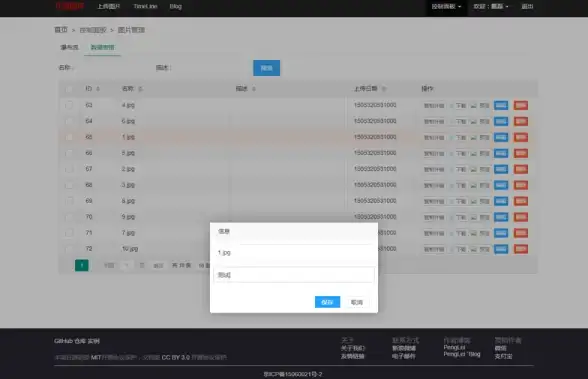Screen dimensions: 588x379
Task: Open image preview icon for 9.jpg row
Action: pos(474,217)
